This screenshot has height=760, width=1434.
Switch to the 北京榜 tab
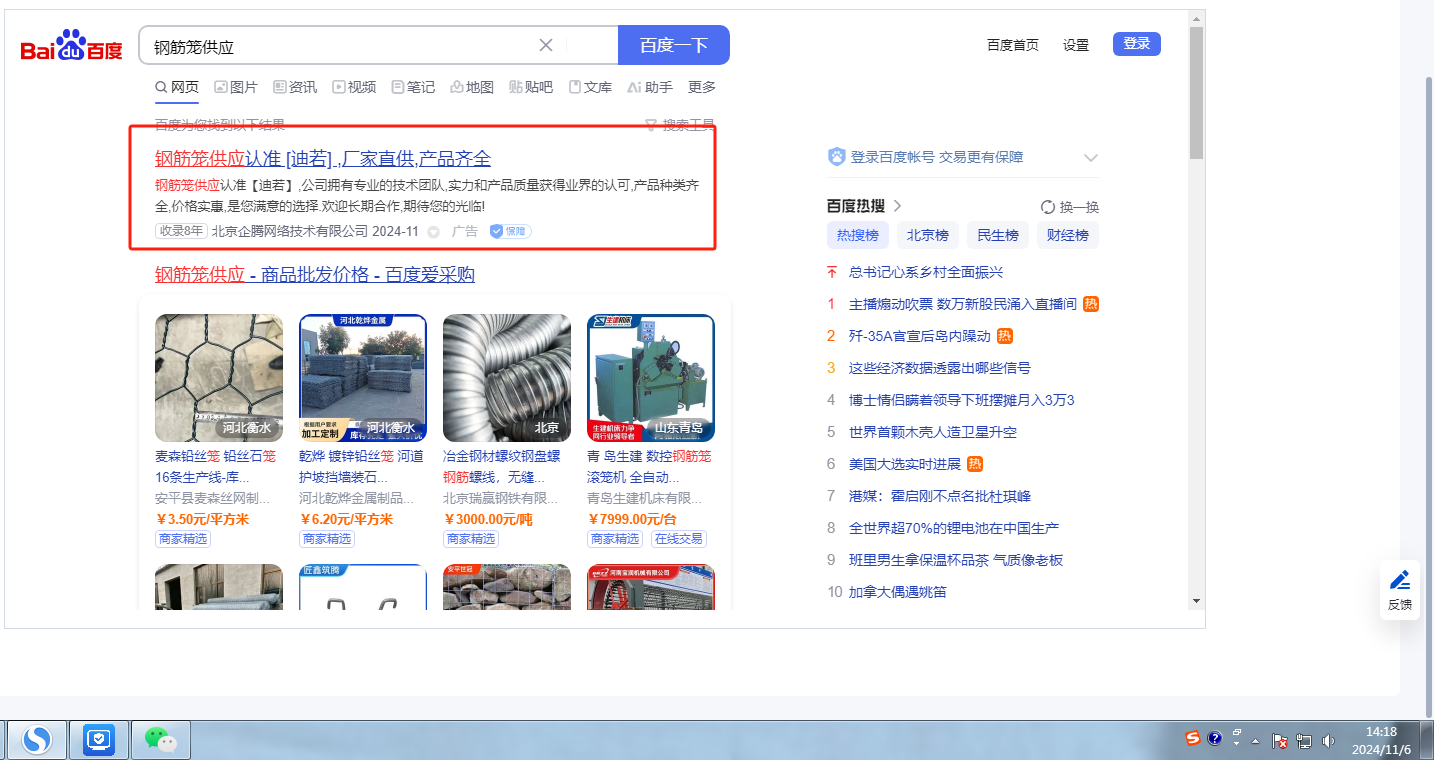(928, 236)
